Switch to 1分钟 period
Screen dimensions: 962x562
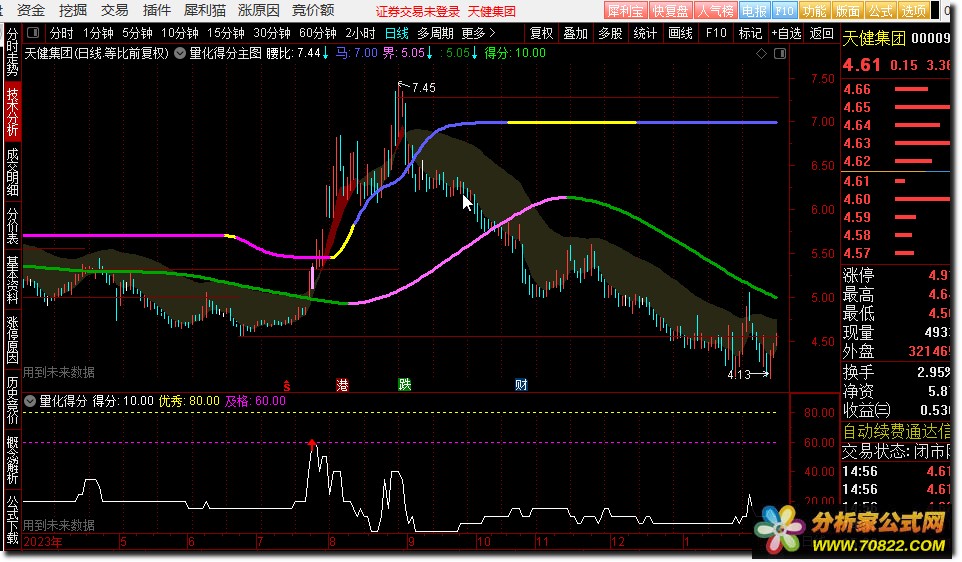point(98,33)
